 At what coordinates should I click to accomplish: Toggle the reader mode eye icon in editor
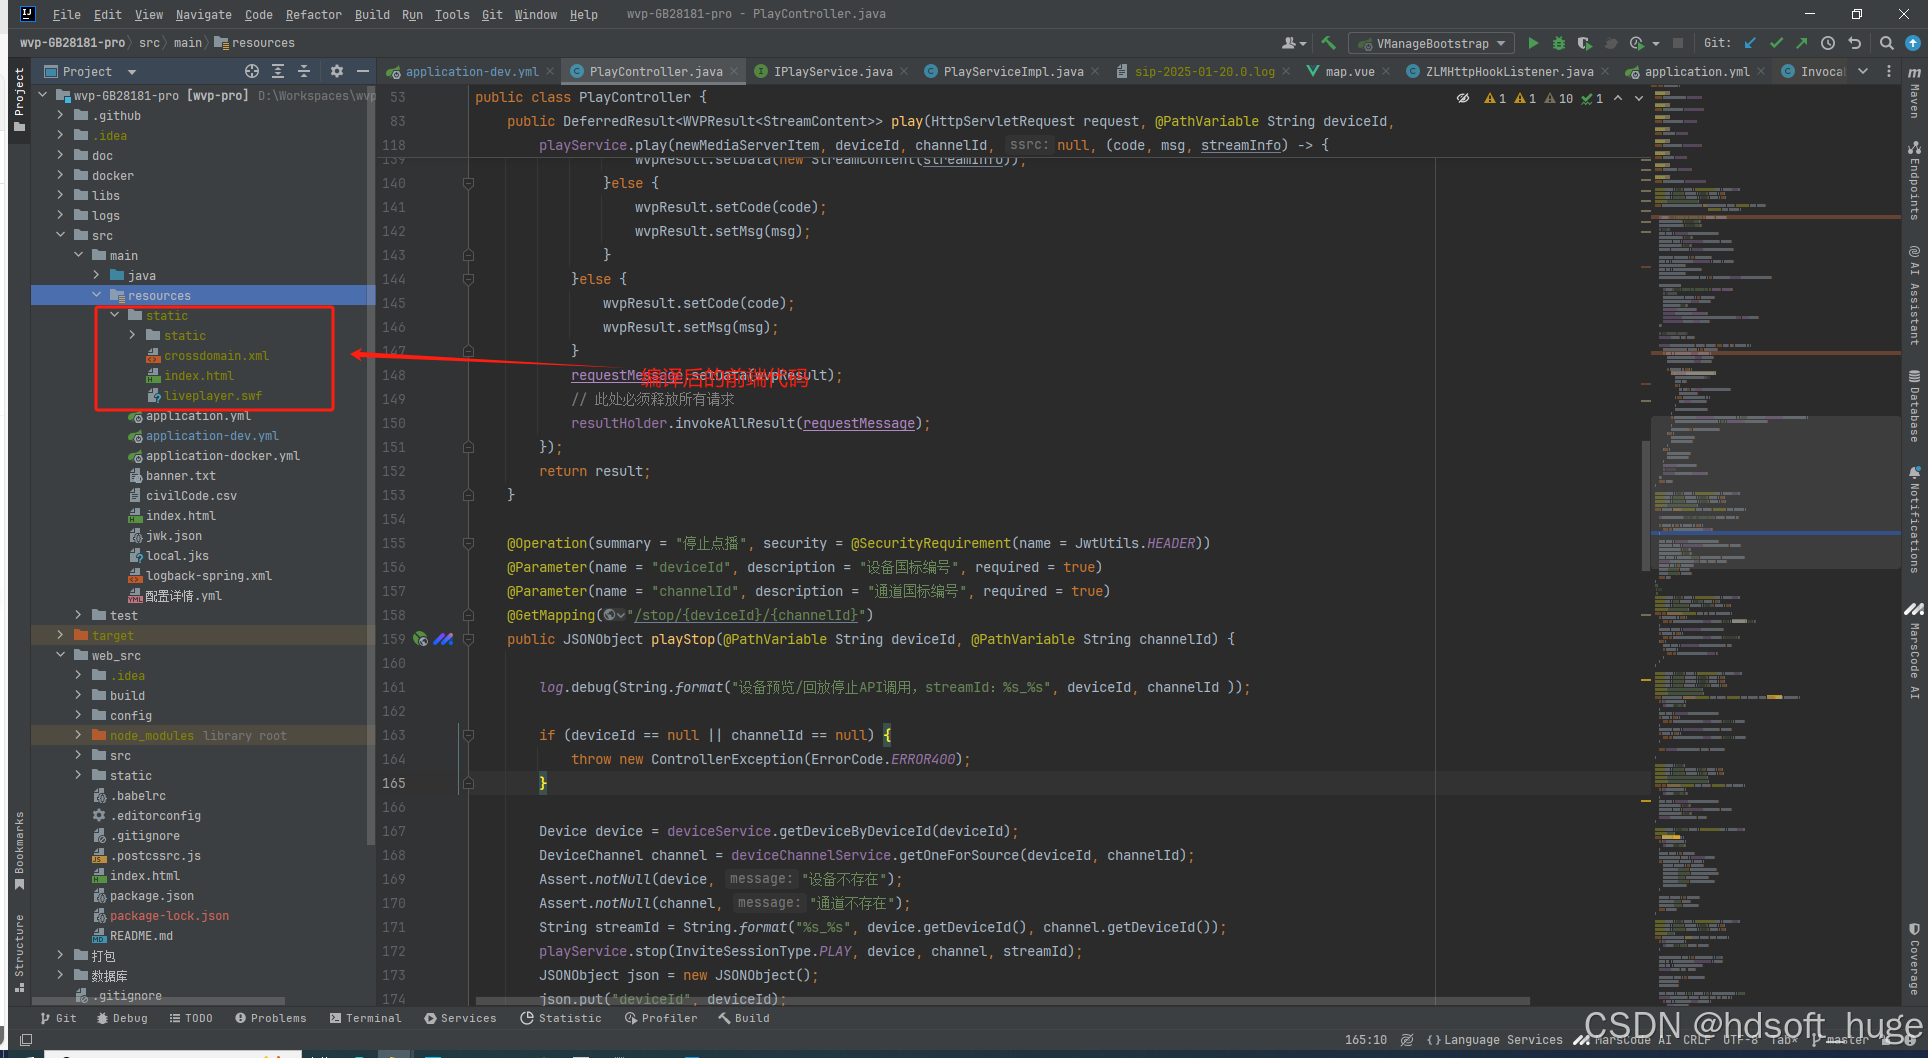(x=1463, y=98)
